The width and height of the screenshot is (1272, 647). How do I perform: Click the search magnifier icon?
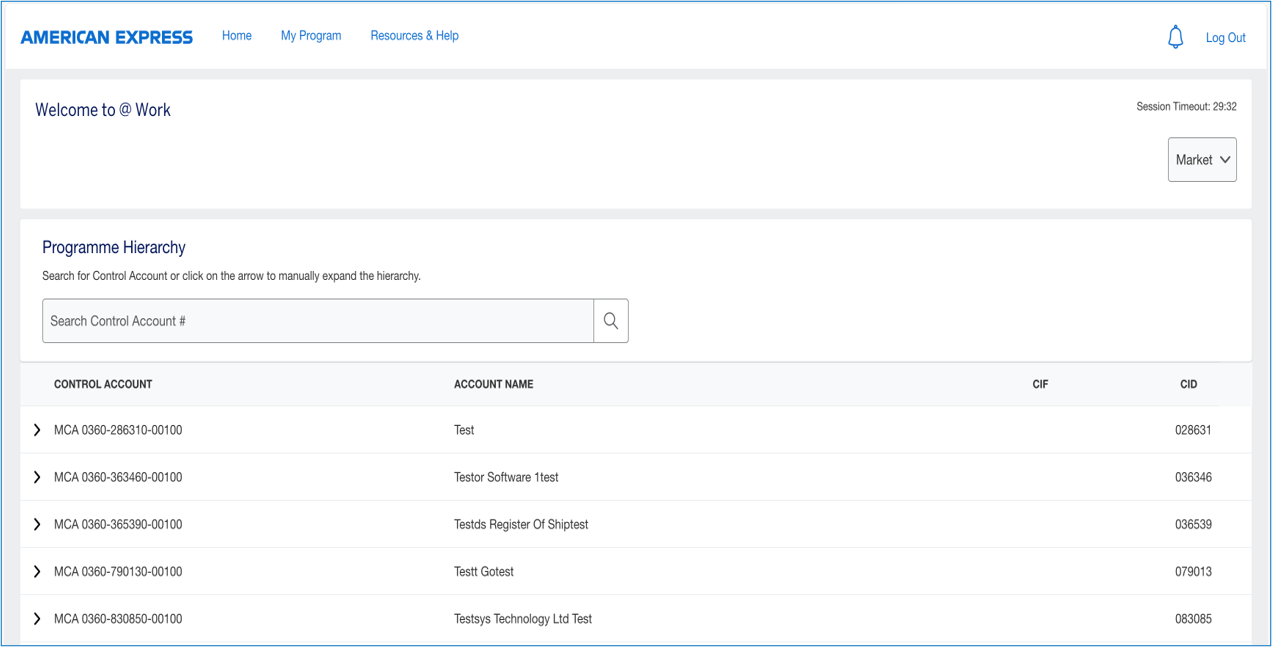(x=611, y=321)
